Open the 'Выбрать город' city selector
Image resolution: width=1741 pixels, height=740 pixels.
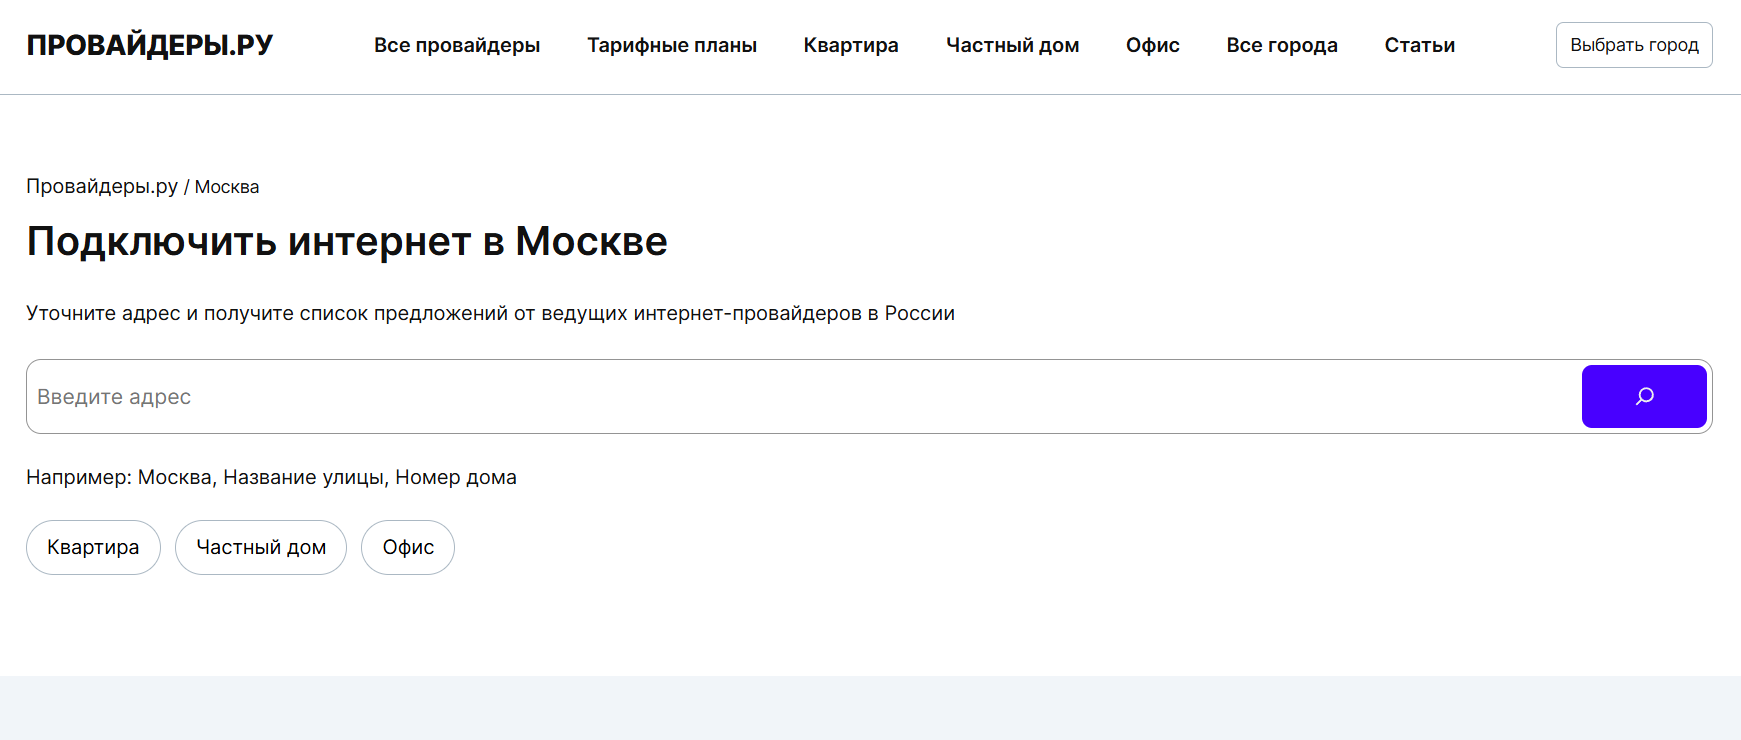tap(1634, 45)
